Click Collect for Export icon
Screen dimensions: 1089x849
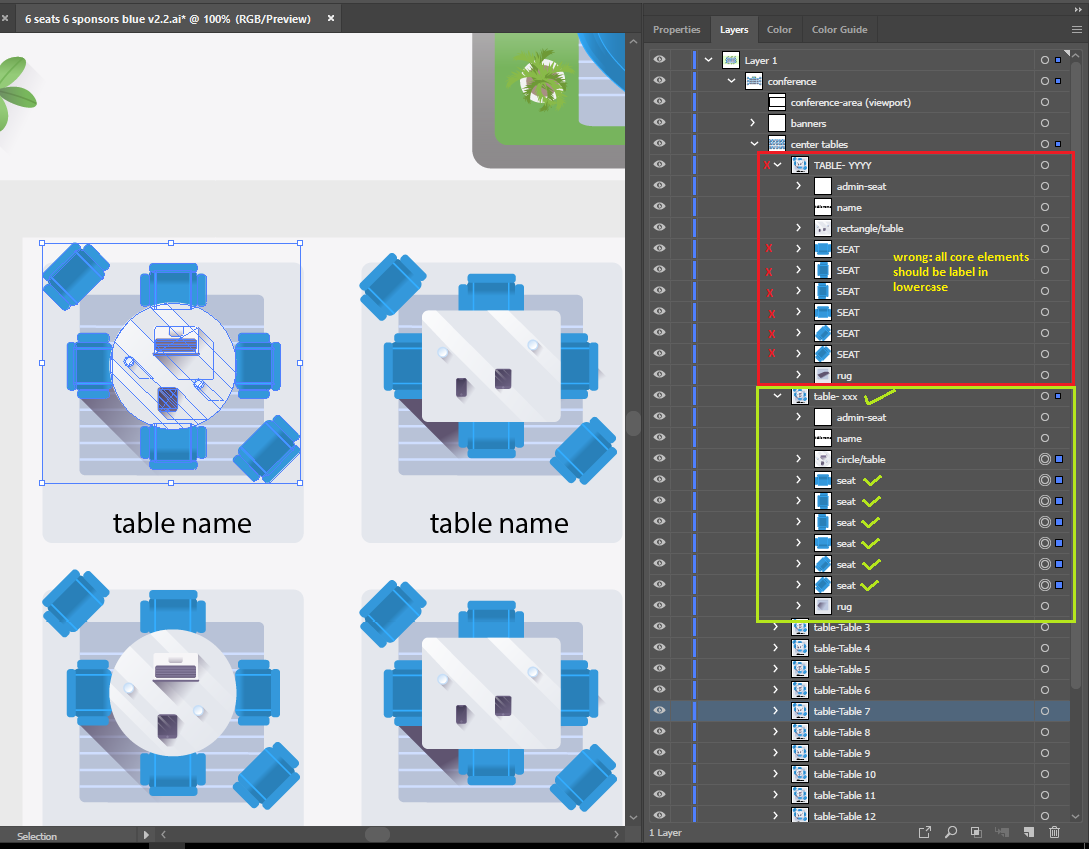[924, 832]
